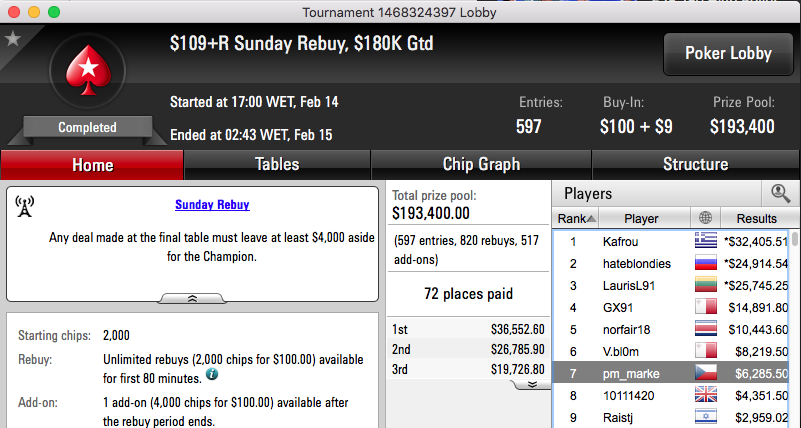The height and width of the screenshot is (428, 801).
Task: Select player pm_marke row
Action: 671,373
